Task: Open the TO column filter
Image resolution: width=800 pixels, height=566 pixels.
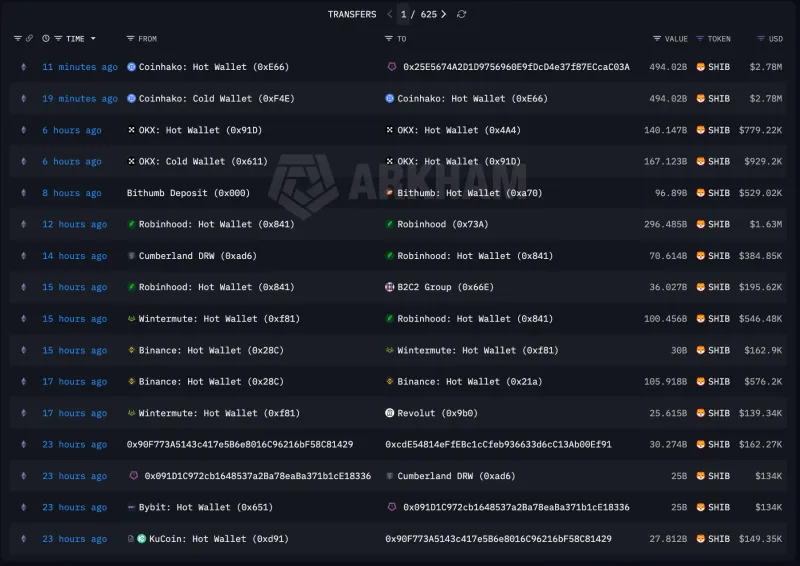Action: point(389,39)
